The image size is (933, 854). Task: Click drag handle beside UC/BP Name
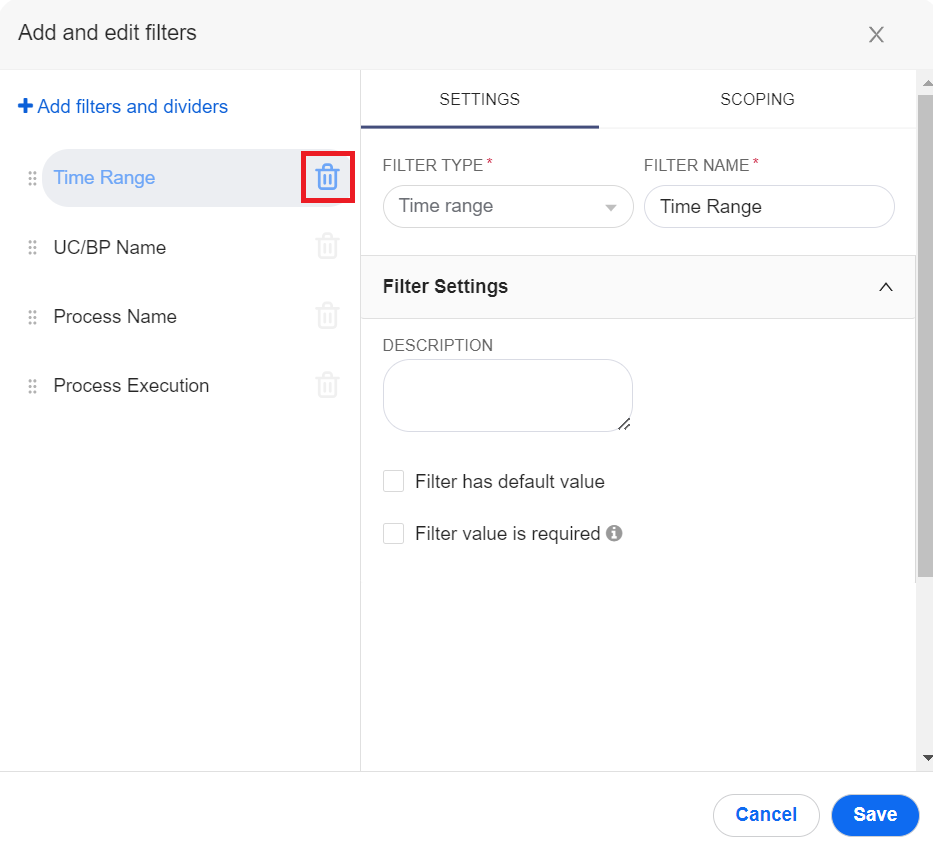[32, 248]
